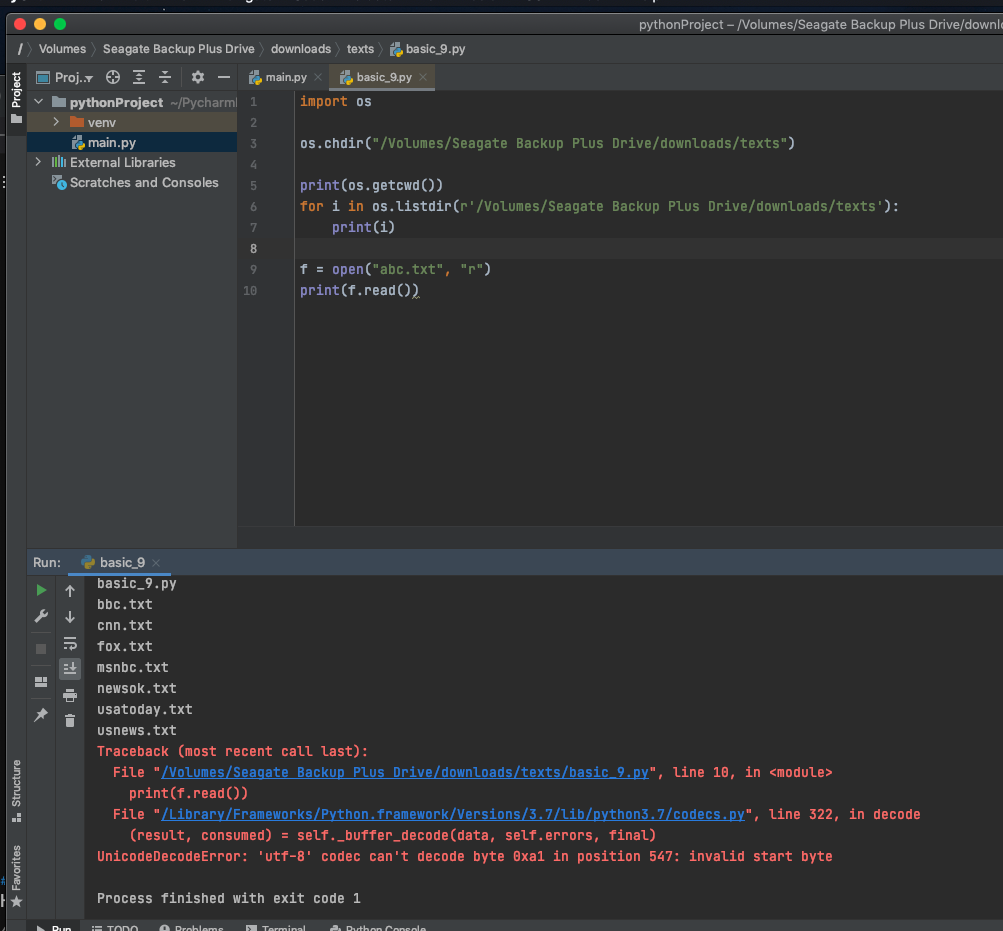The height and width of the screenshot is (931, 1003).
Task: Click 'usatoday.txt' in console output
Action: point(145,709)
